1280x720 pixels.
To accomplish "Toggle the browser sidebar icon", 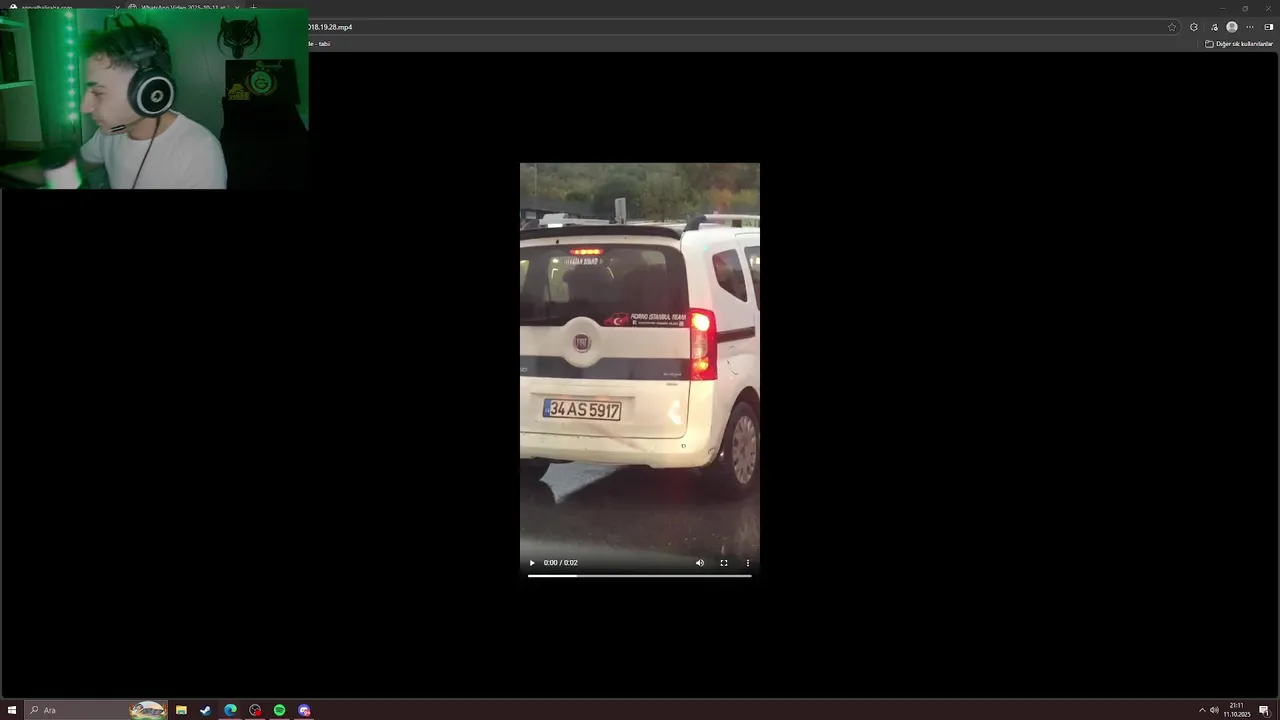I will pos(1269,27).
